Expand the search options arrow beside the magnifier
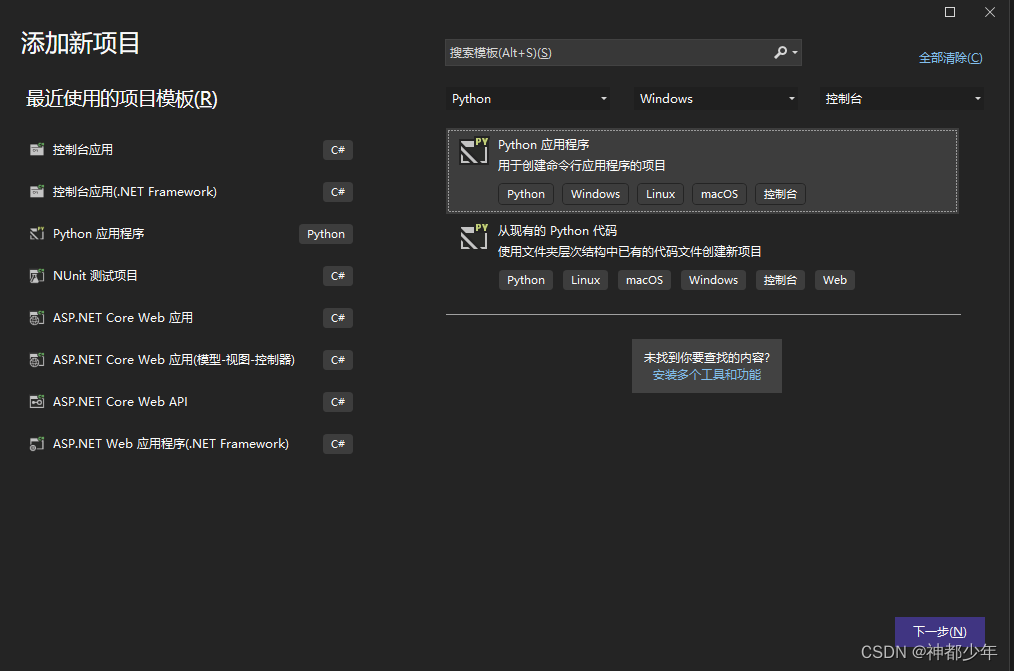Screen dimensions: 1014x671 coord(795,52)
